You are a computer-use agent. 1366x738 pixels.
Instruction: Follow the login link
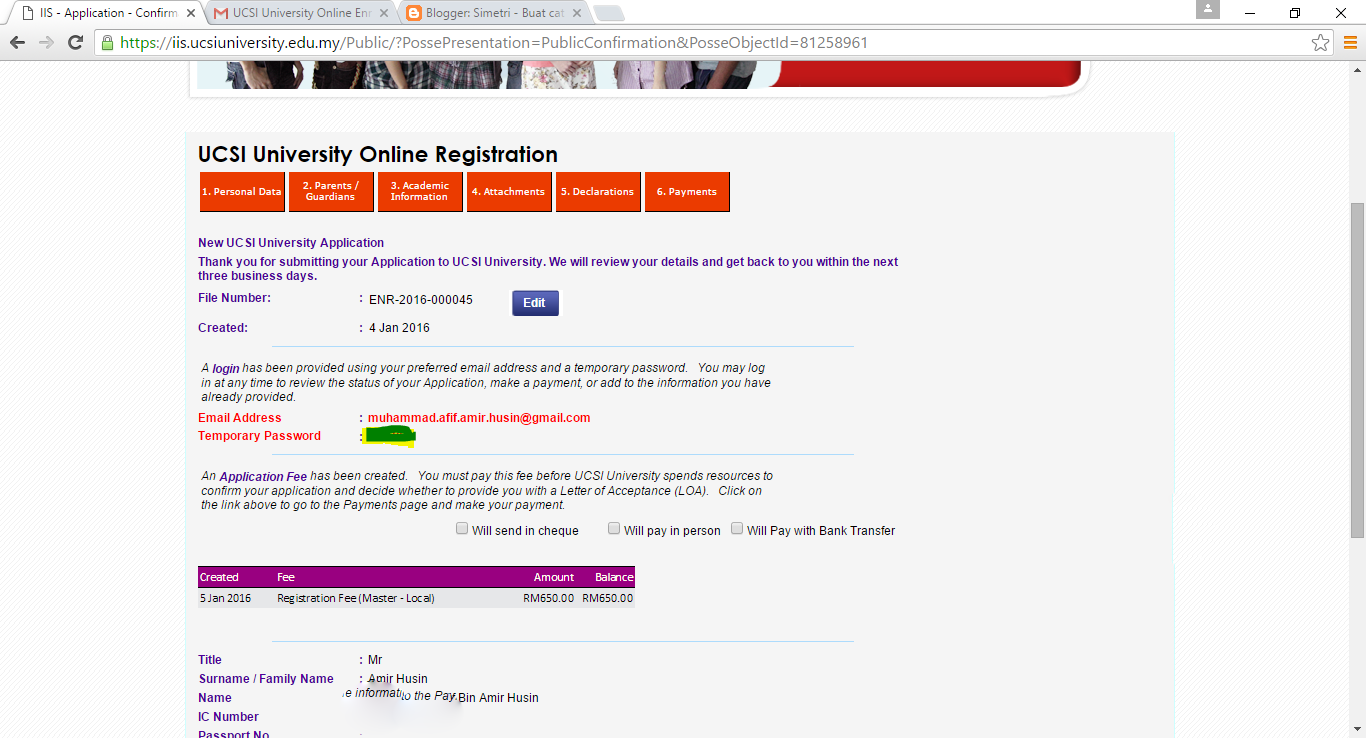(x=226, y=369)
